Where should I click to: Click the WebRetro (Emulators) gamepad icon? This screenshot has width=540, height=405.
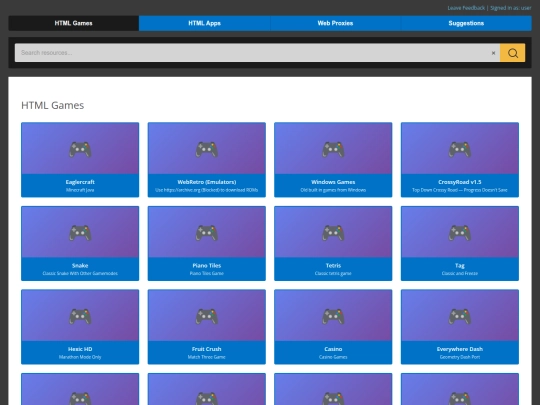(207, 149)
